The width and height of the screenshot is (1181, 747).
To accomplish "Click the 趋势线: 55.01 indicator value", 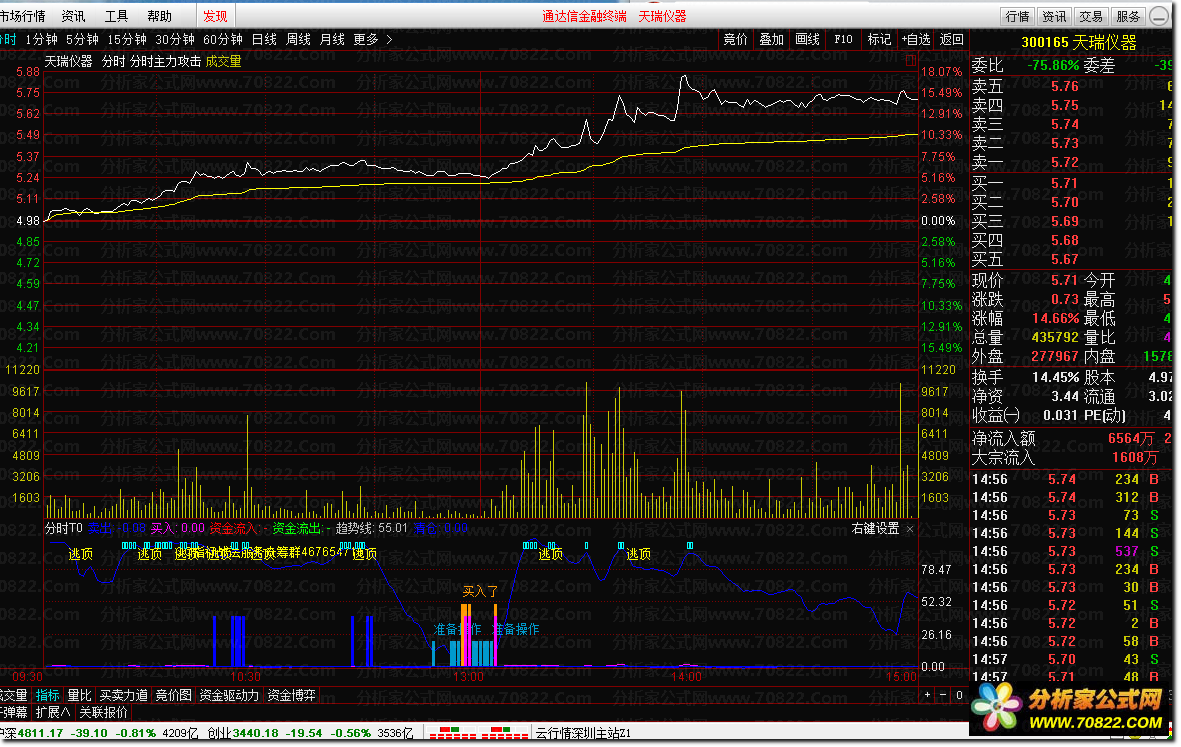I will 371,529.
